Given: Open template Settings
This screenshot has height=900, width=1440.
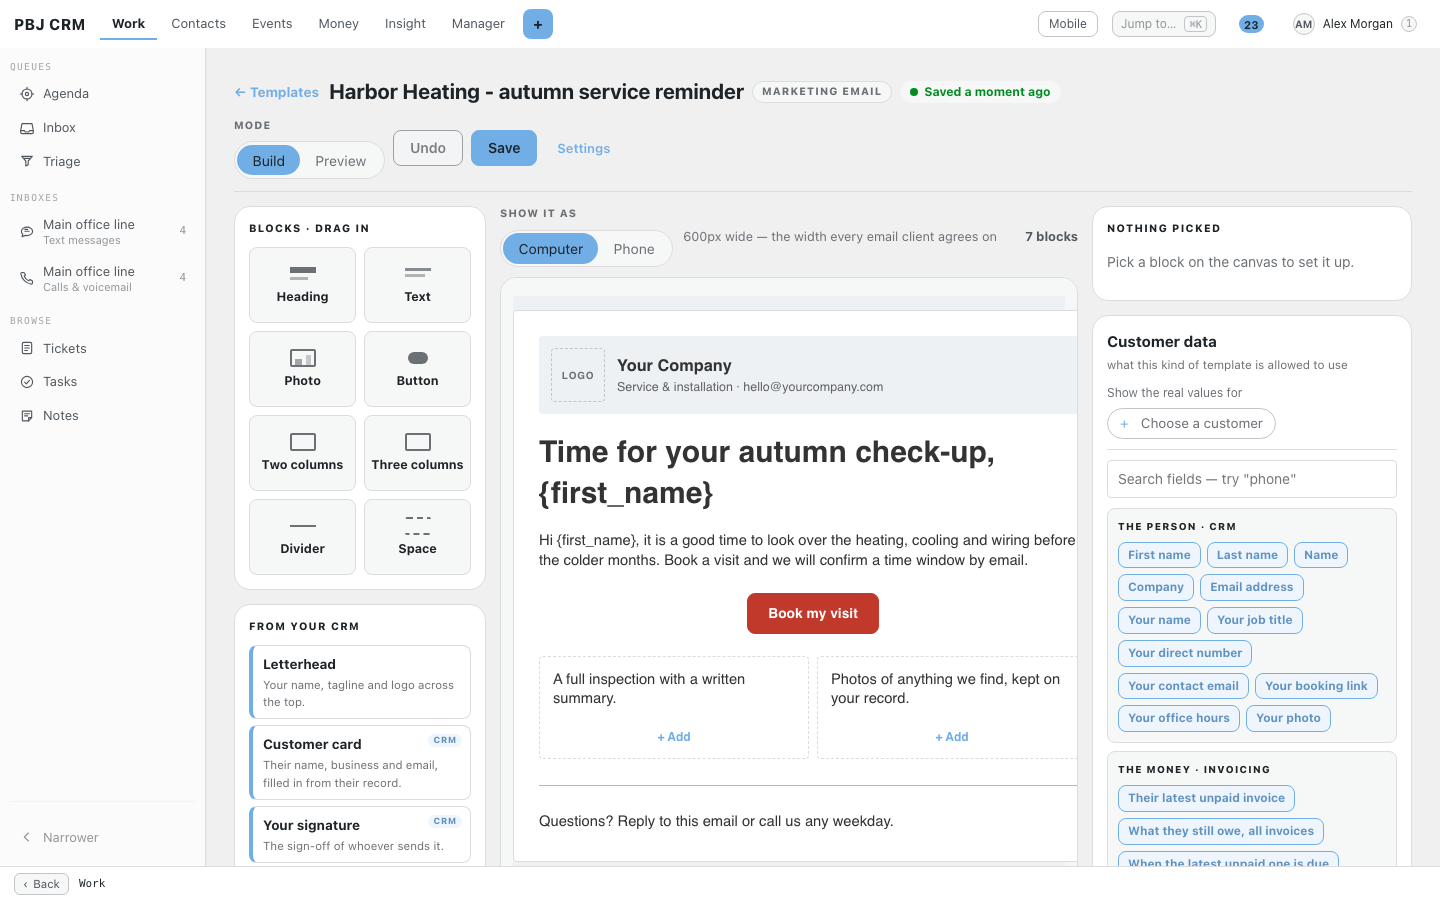Looking at the screenshot, I should point(584,149).
